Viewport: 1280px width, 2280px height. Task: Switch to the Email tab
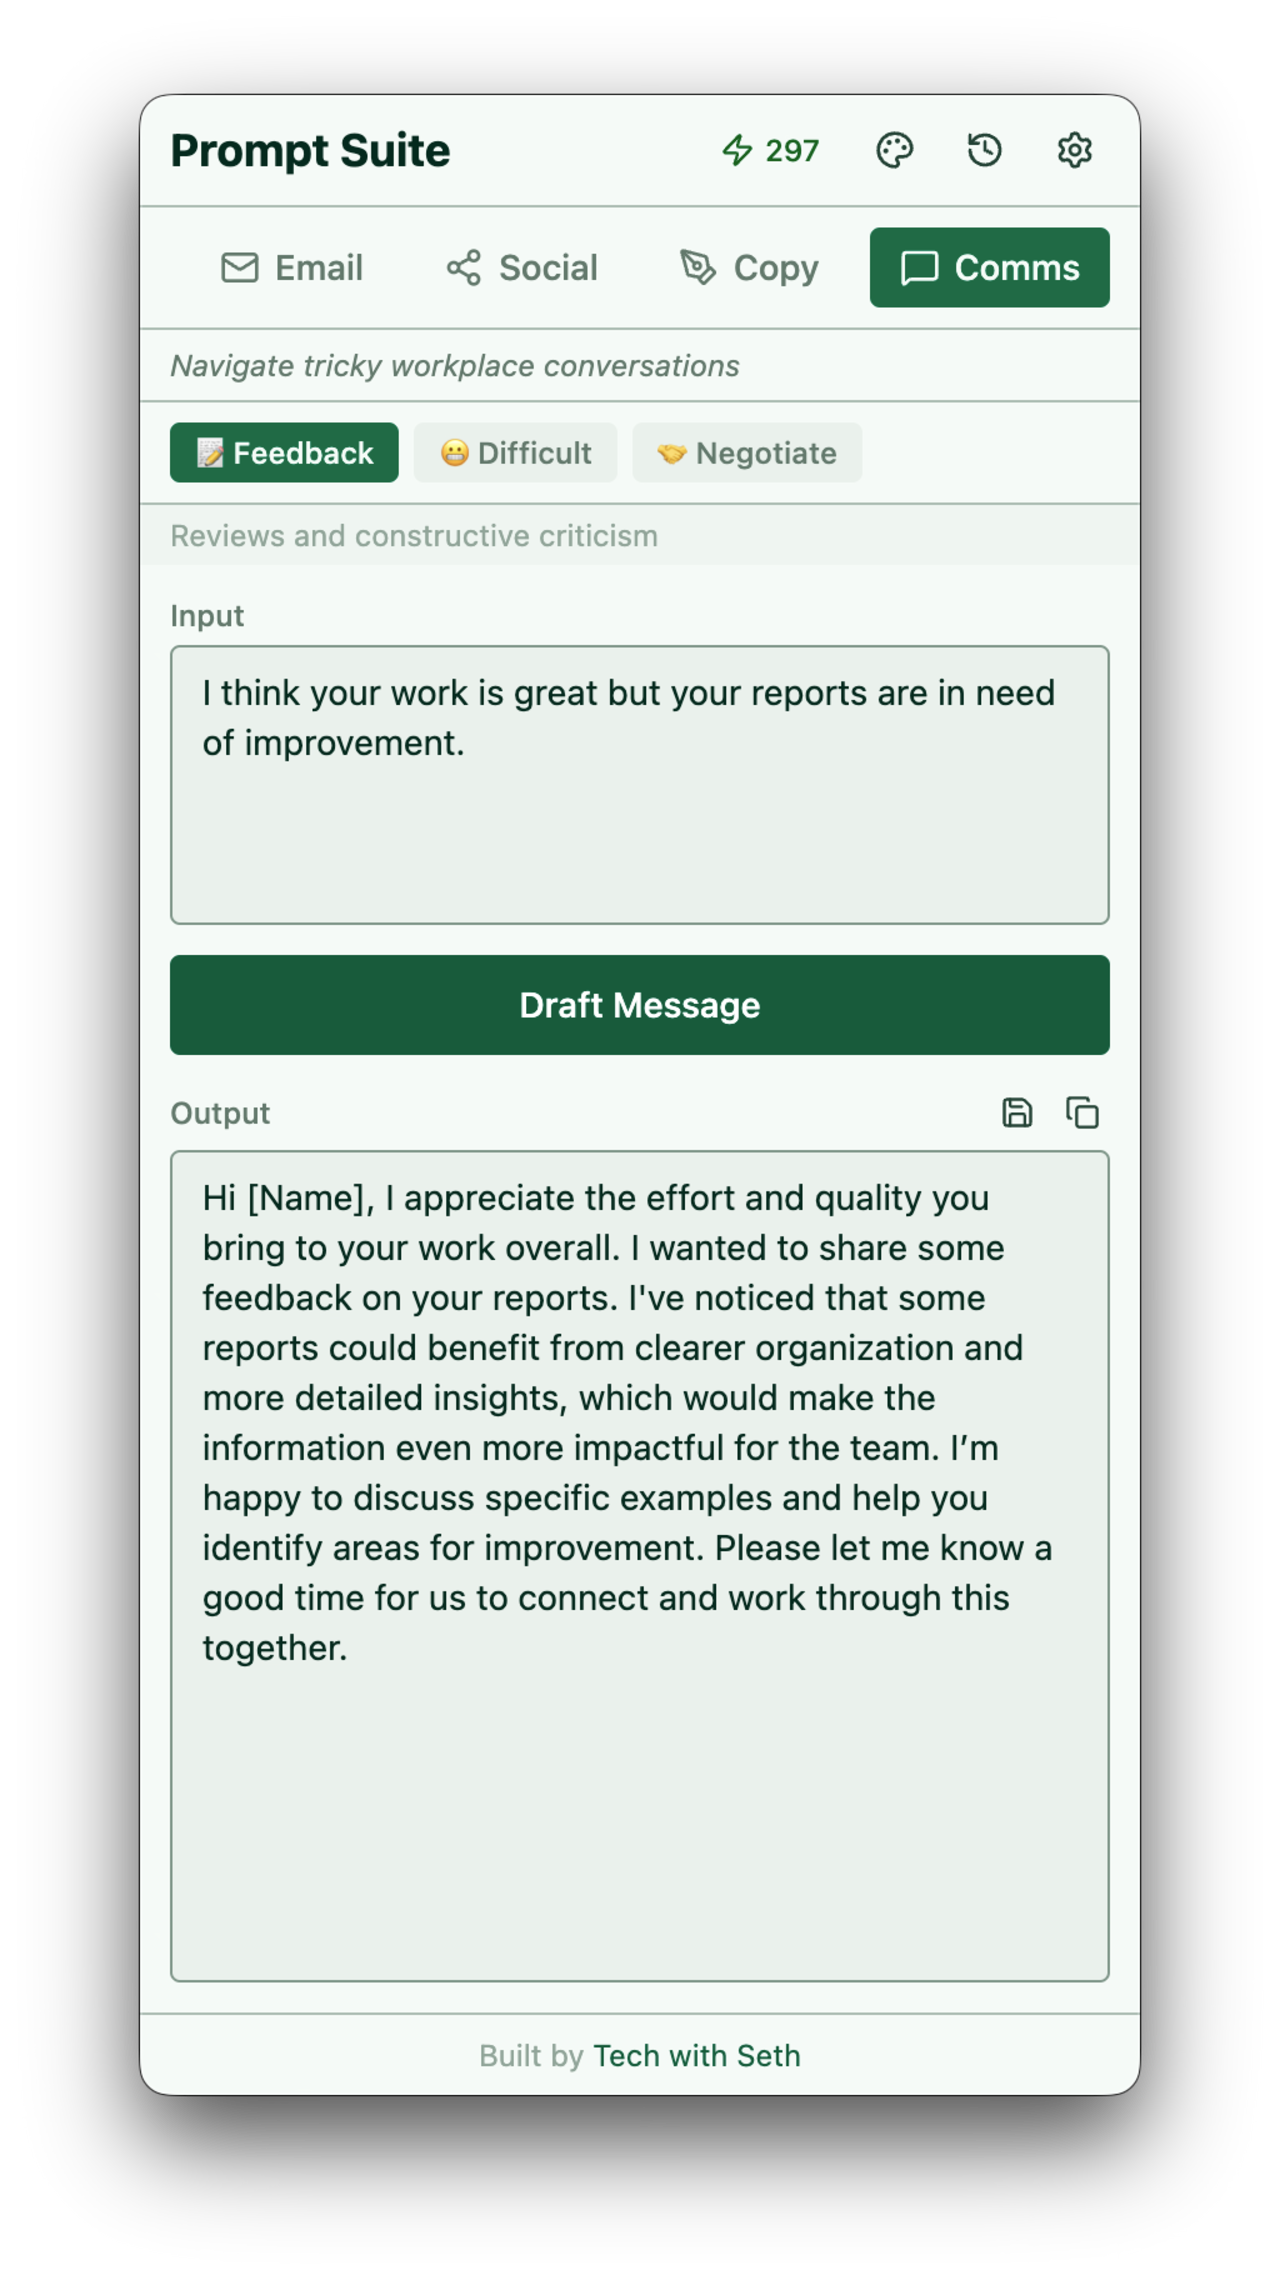pos(291,267)
